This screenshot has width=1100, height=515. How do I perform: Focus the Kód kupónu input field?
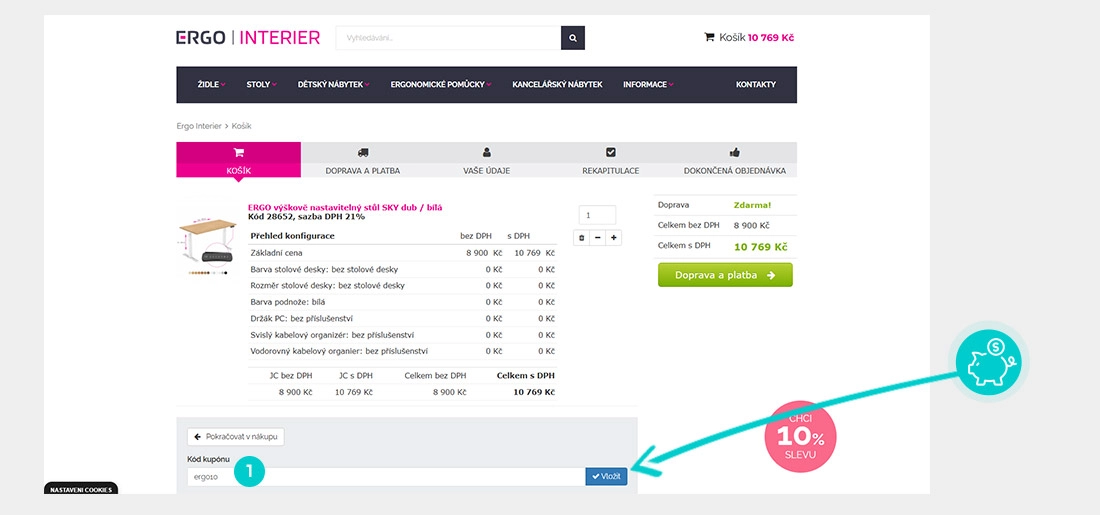coord(387,476)
